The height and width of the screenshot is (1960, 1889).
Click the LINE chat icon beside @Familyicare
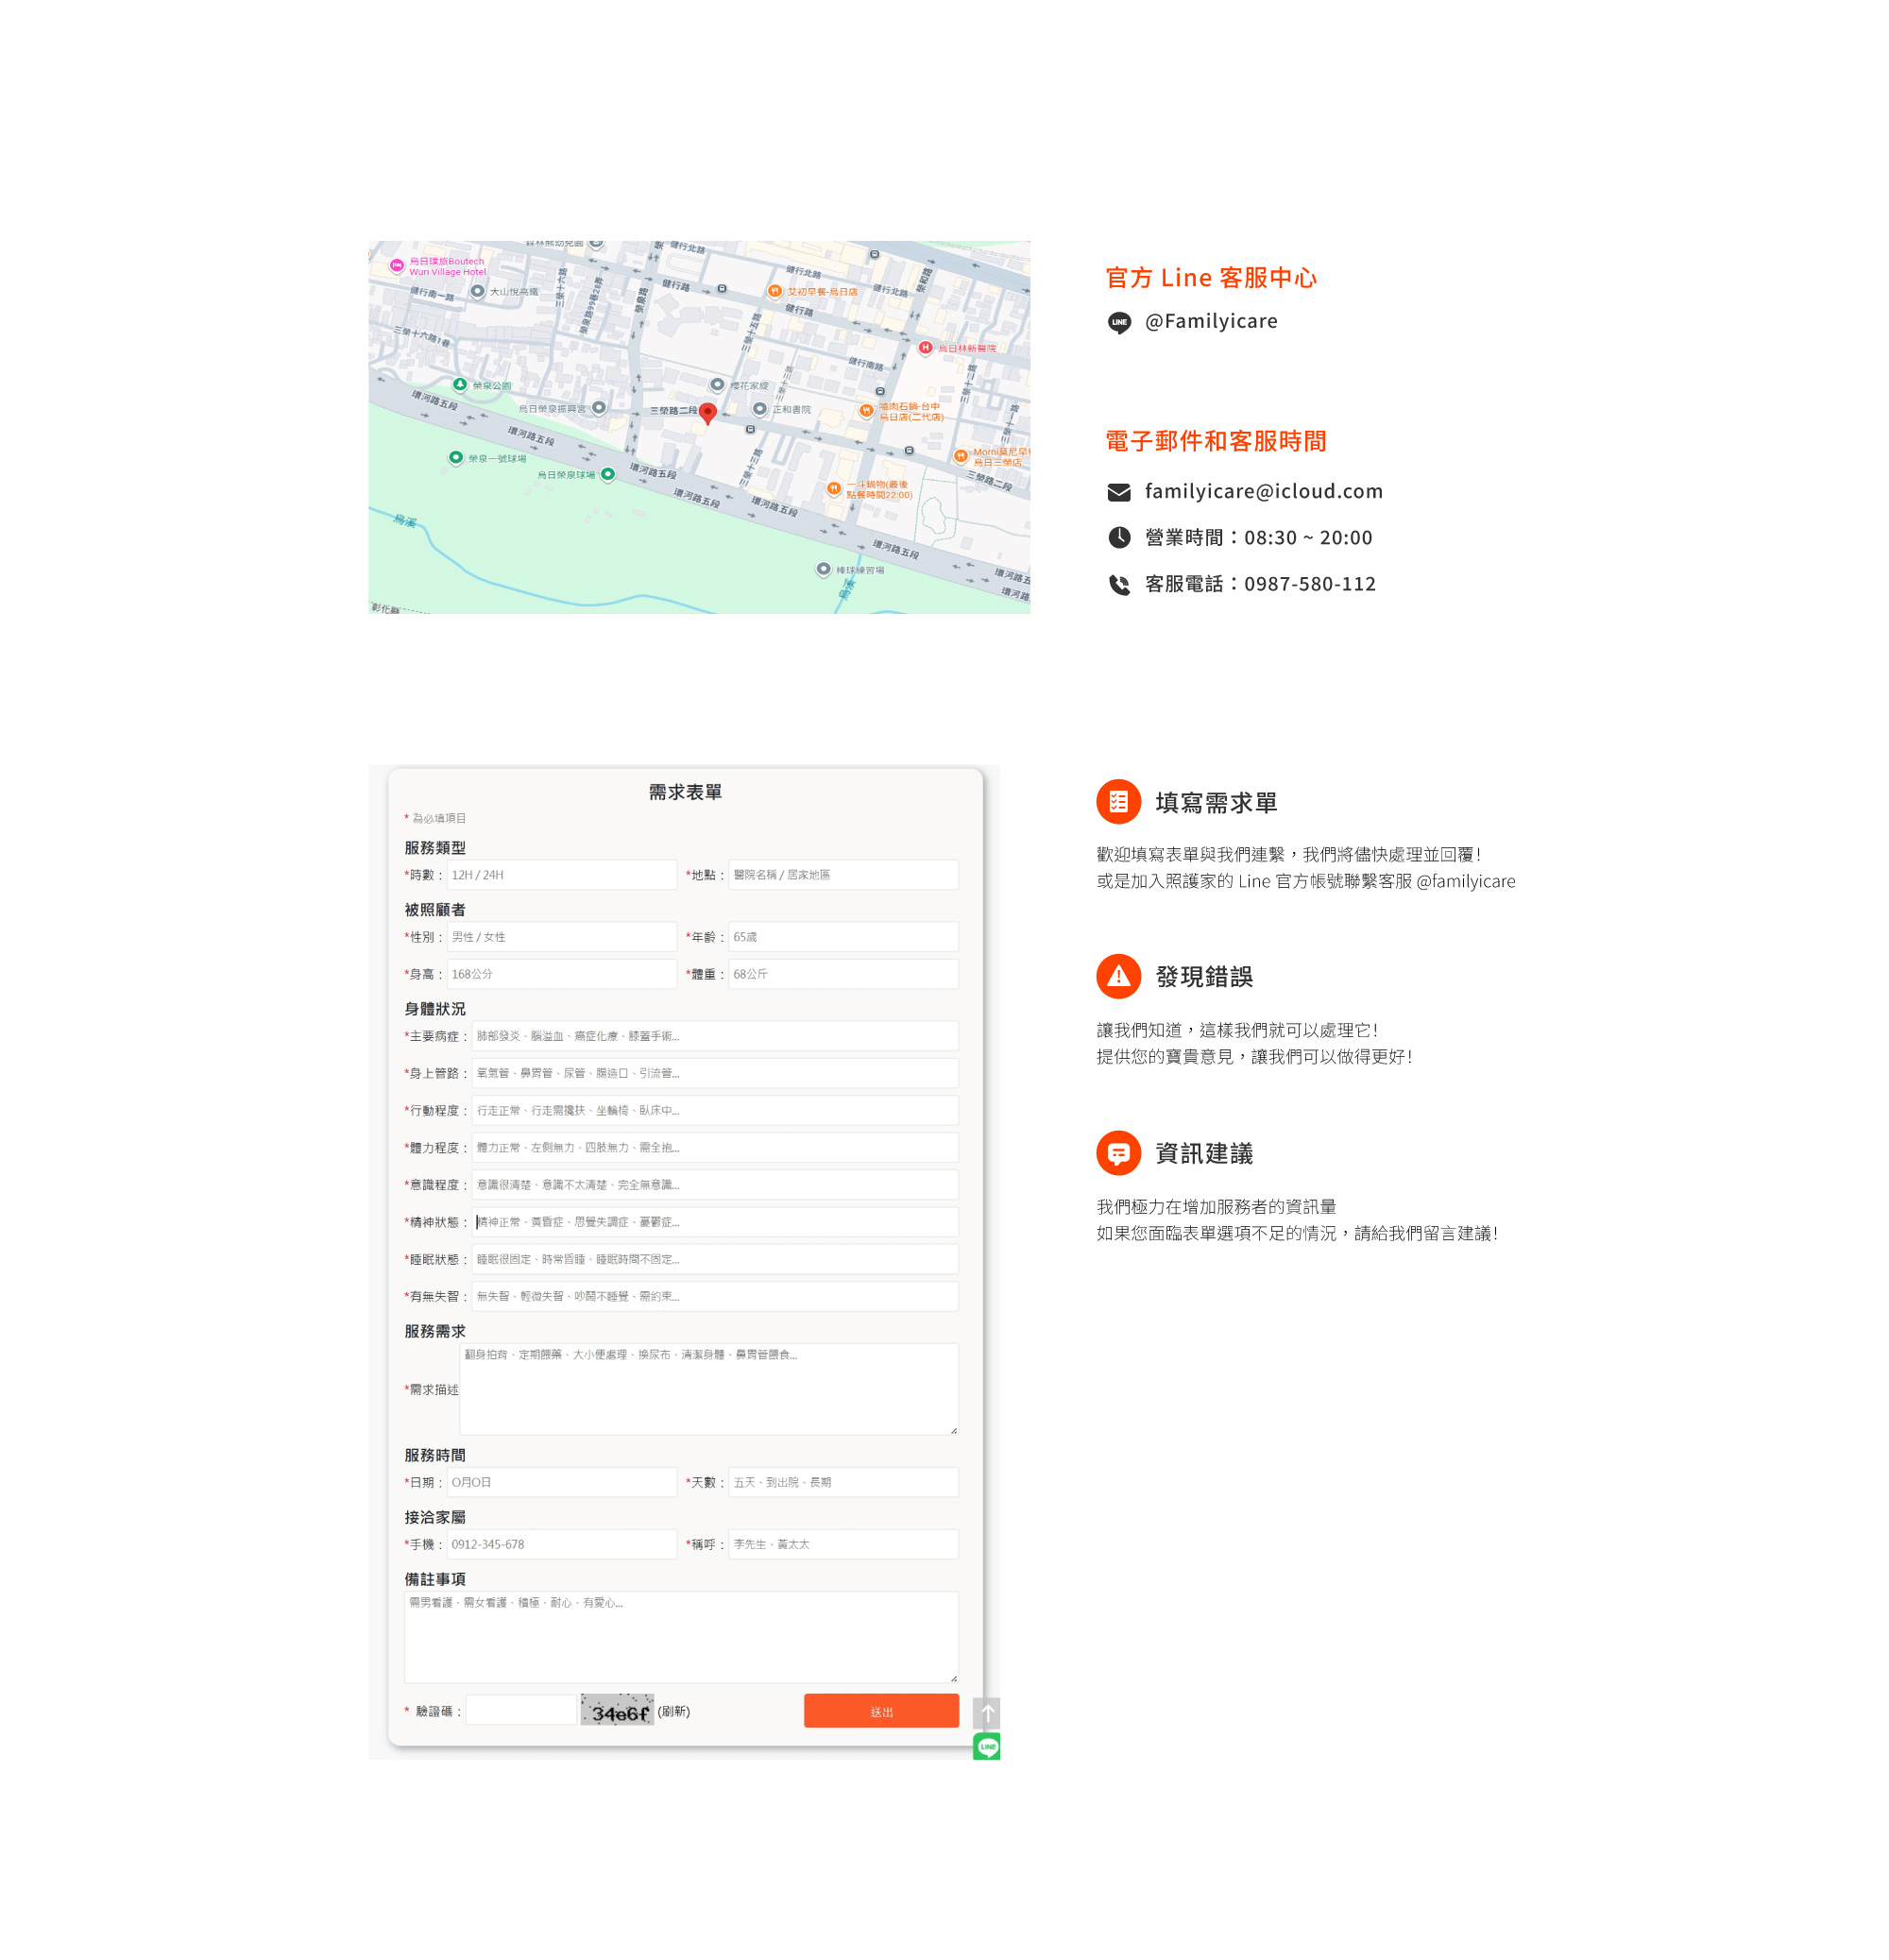tap(1119, 322)
